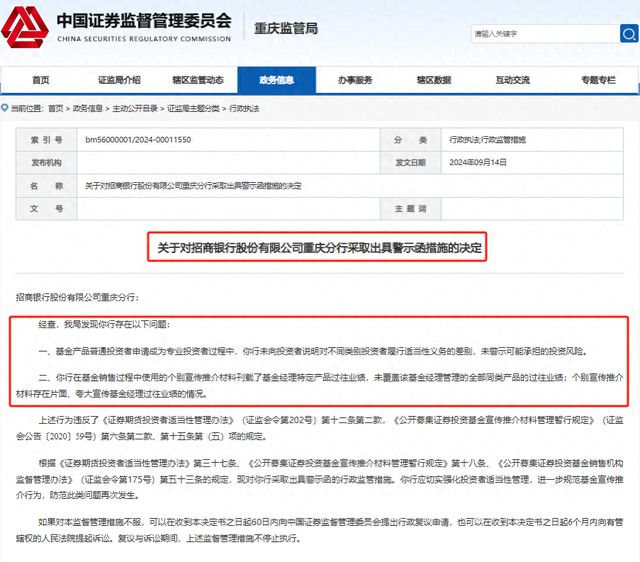Click the paragraph beginning 根据《证券期货投资者适当性管理办法》

pos(320,479)
